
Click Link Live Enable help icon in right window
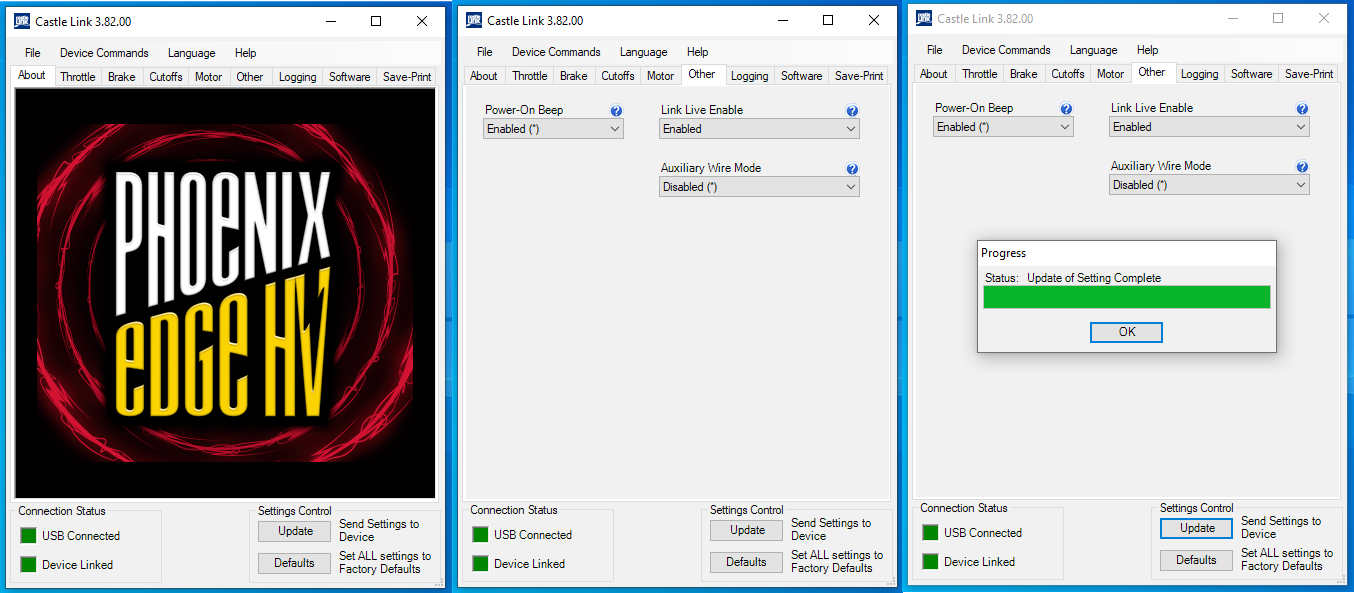coord(1302,110)
